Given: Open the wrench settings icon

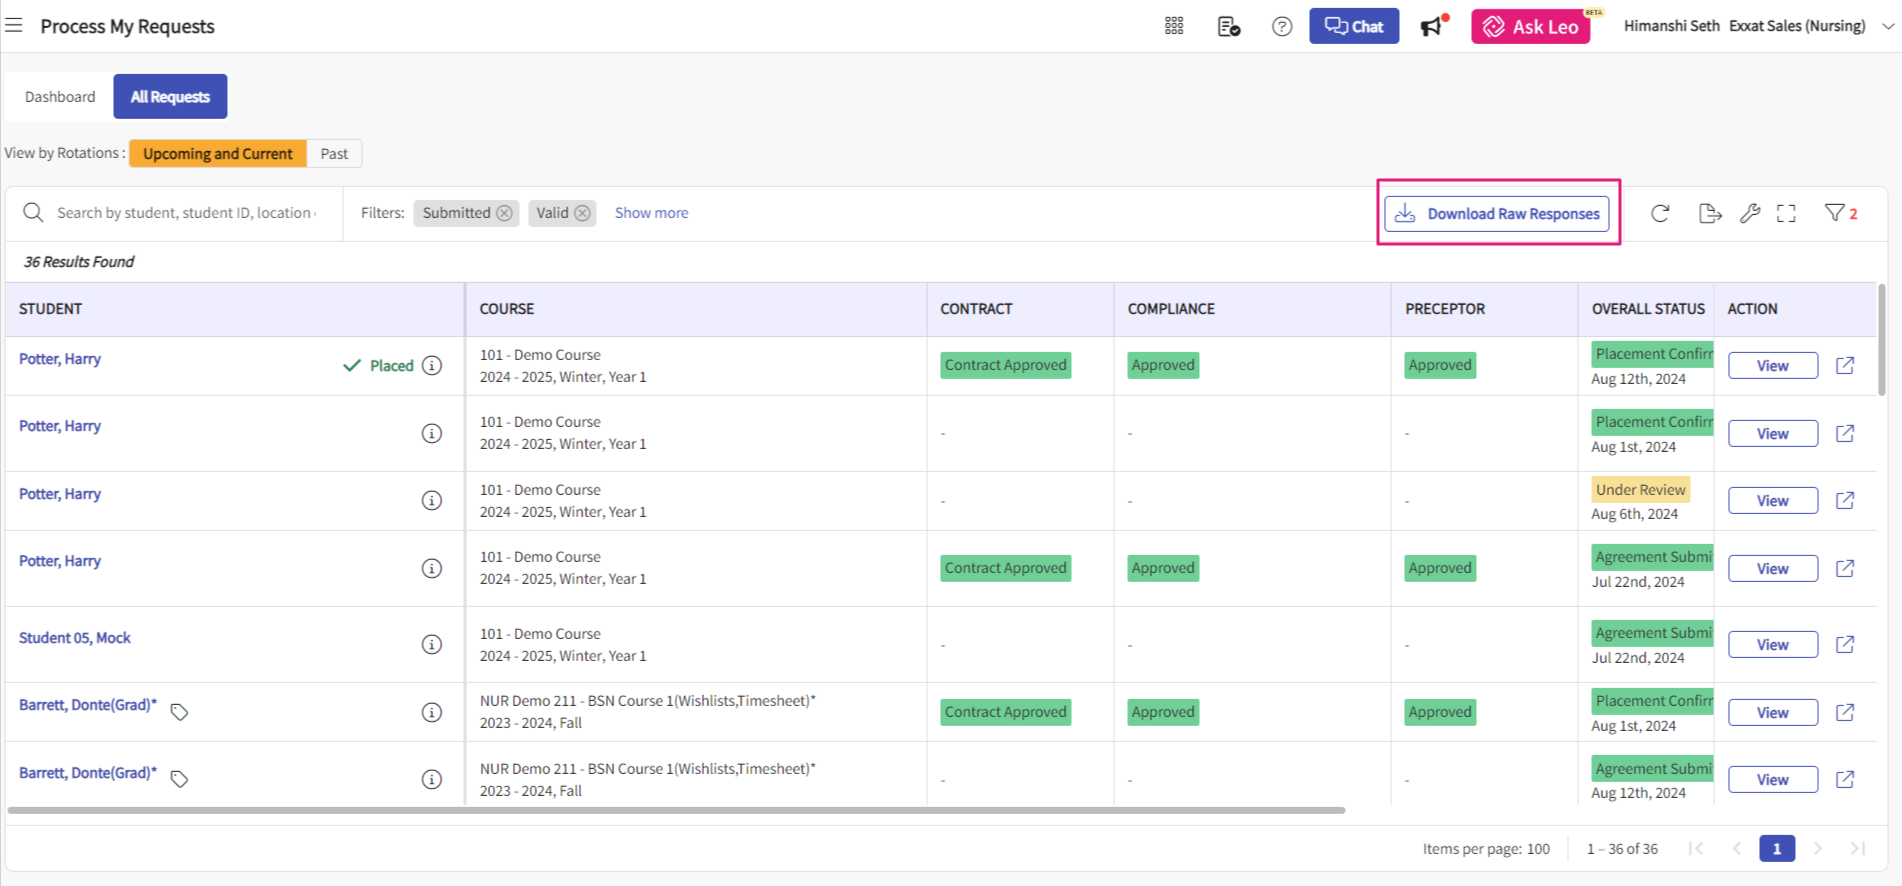Looking at the screenshot, I should [x=1749, y=213].
